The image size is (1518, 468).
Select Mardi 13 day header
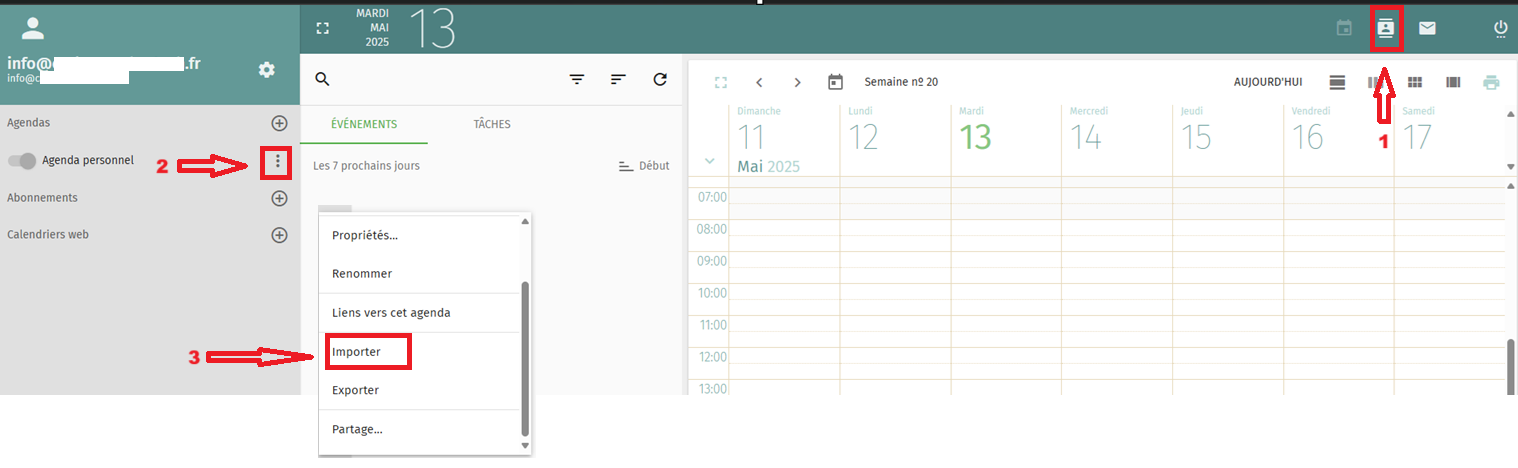[1006, 140]
